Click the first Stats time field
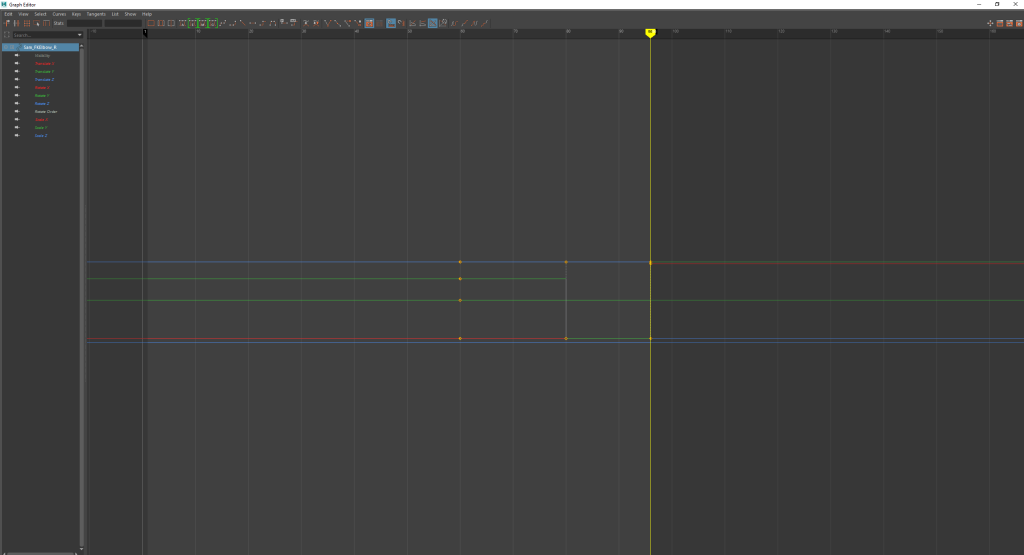Viewport: 1024px width, 555px height. (84, 23)
